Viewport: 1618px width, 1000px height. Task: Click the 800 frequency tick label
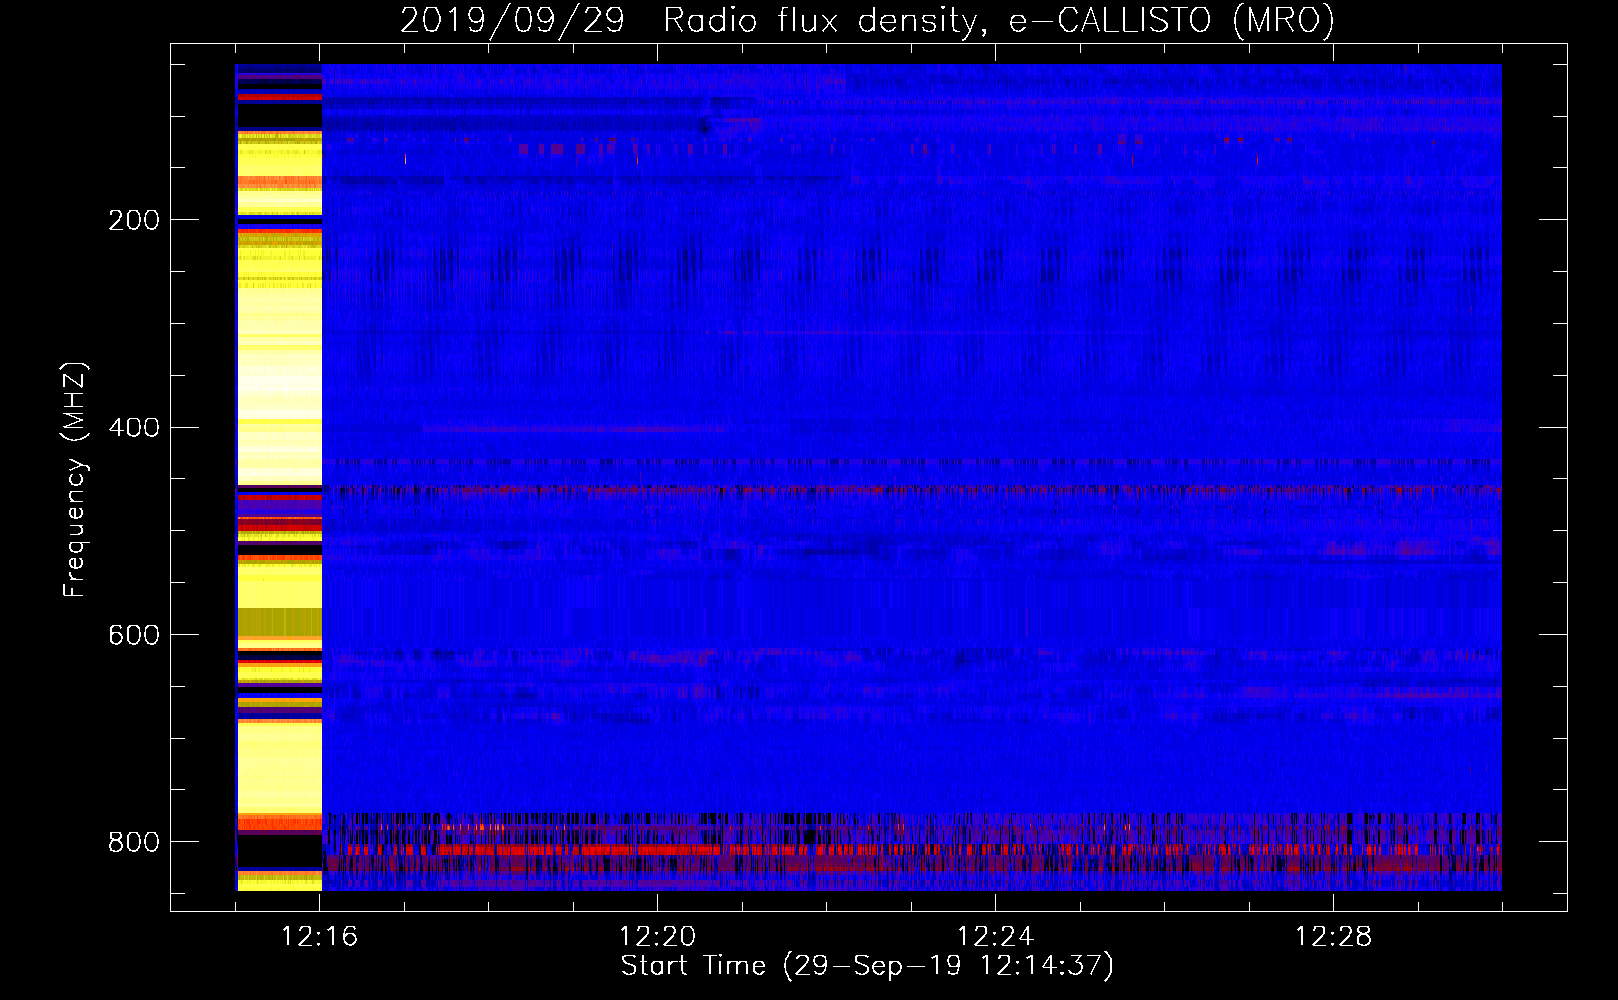pos(134,842)
